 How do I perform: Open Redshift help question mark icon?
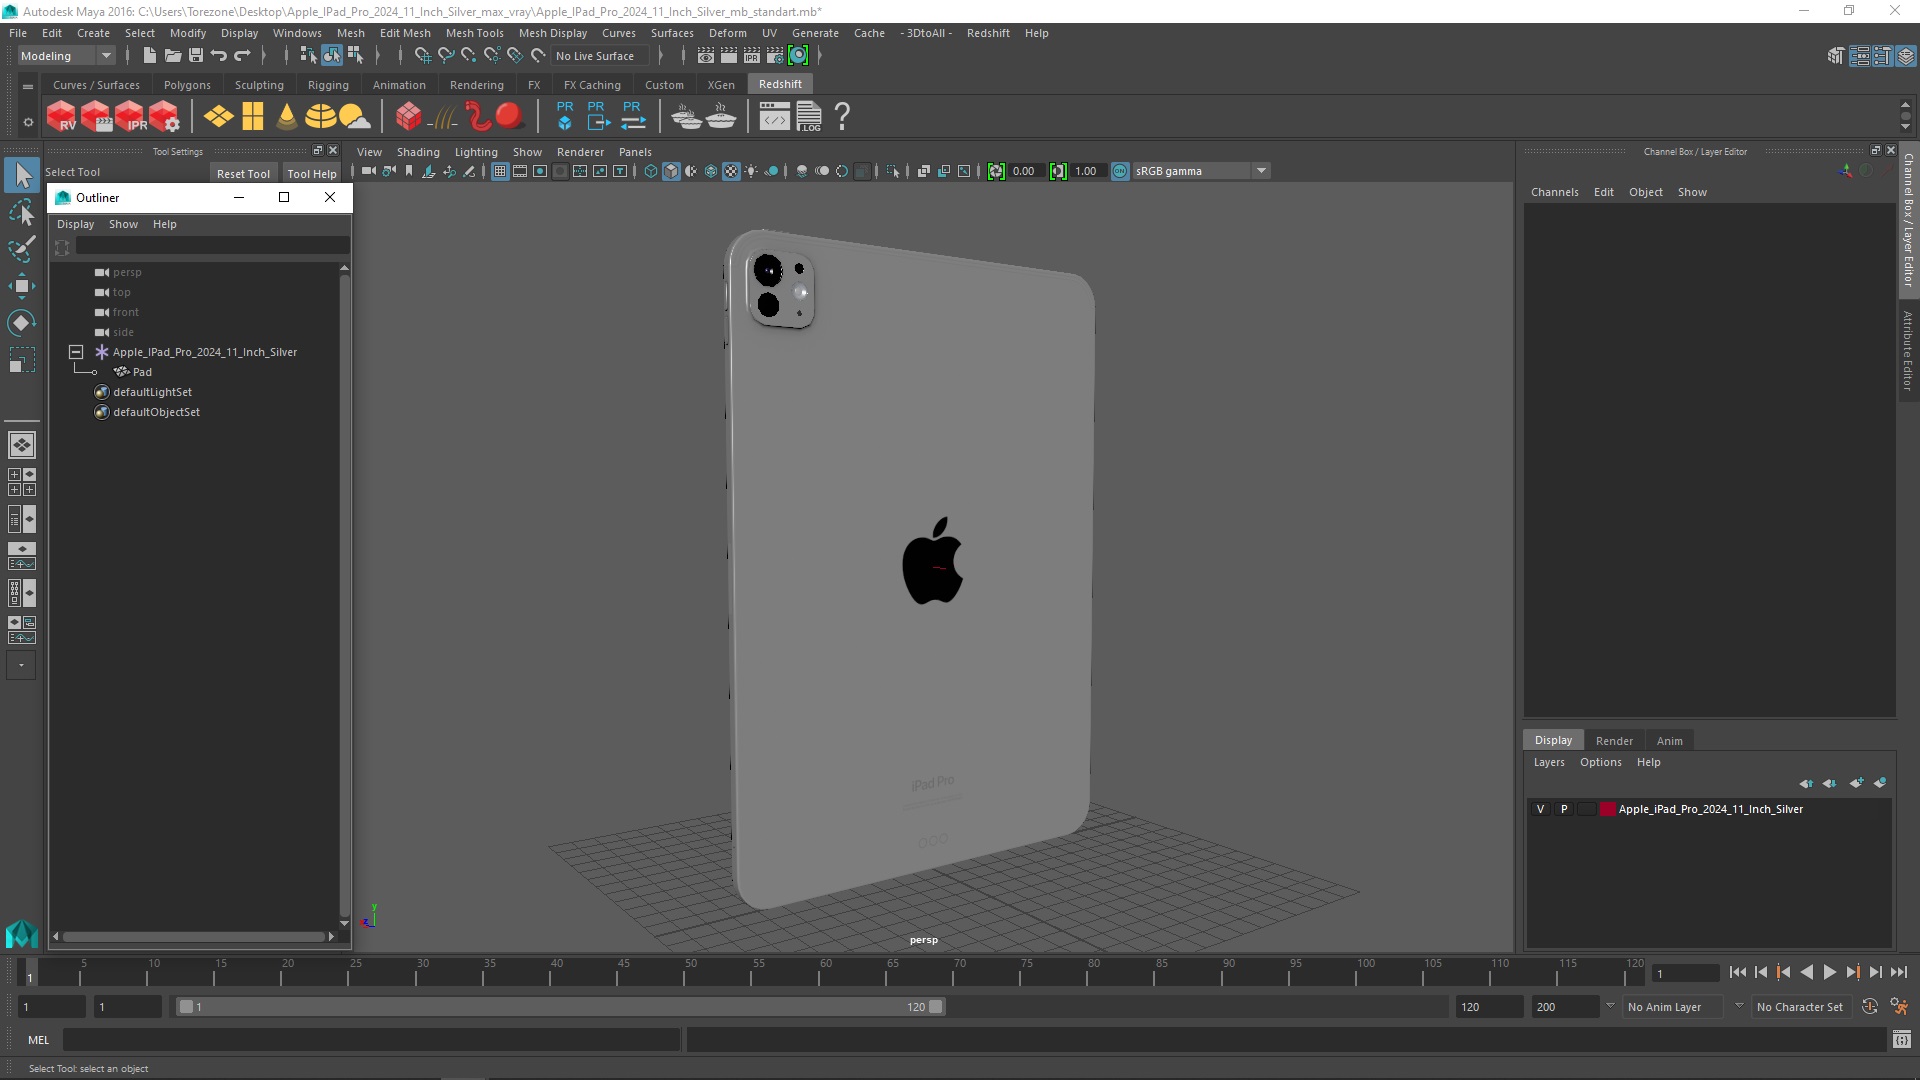[x=843, y=117]
